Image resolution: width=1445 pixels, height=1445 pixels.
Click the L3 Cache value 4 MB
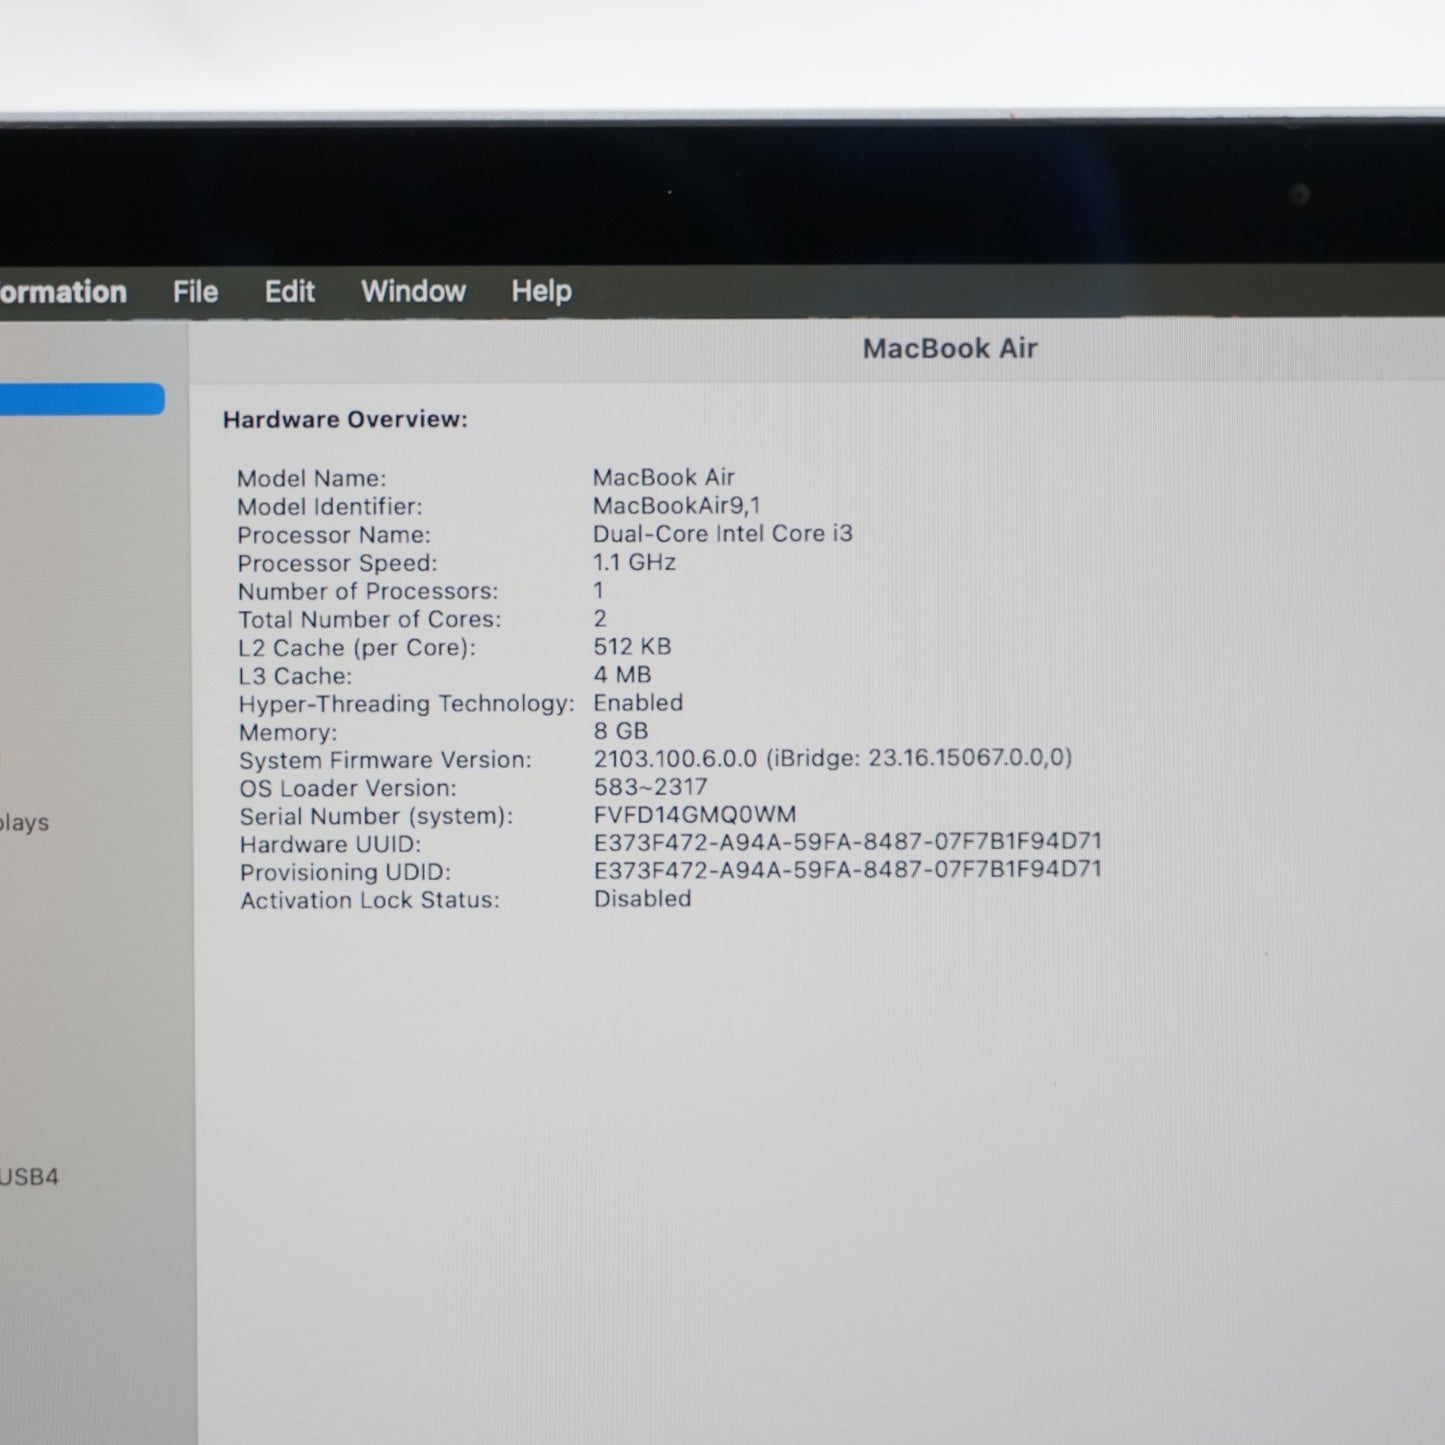pos(622,675)
